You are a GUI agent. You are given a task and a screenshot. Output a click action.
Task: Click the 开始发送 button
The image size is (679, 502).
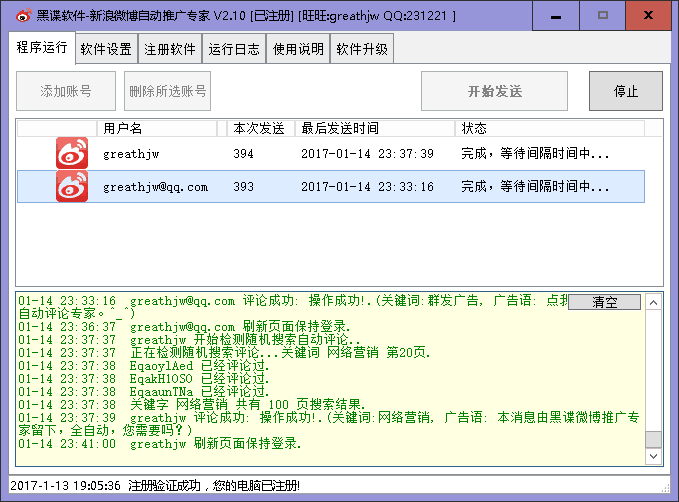pyautogui.click(x=495, y=91)
